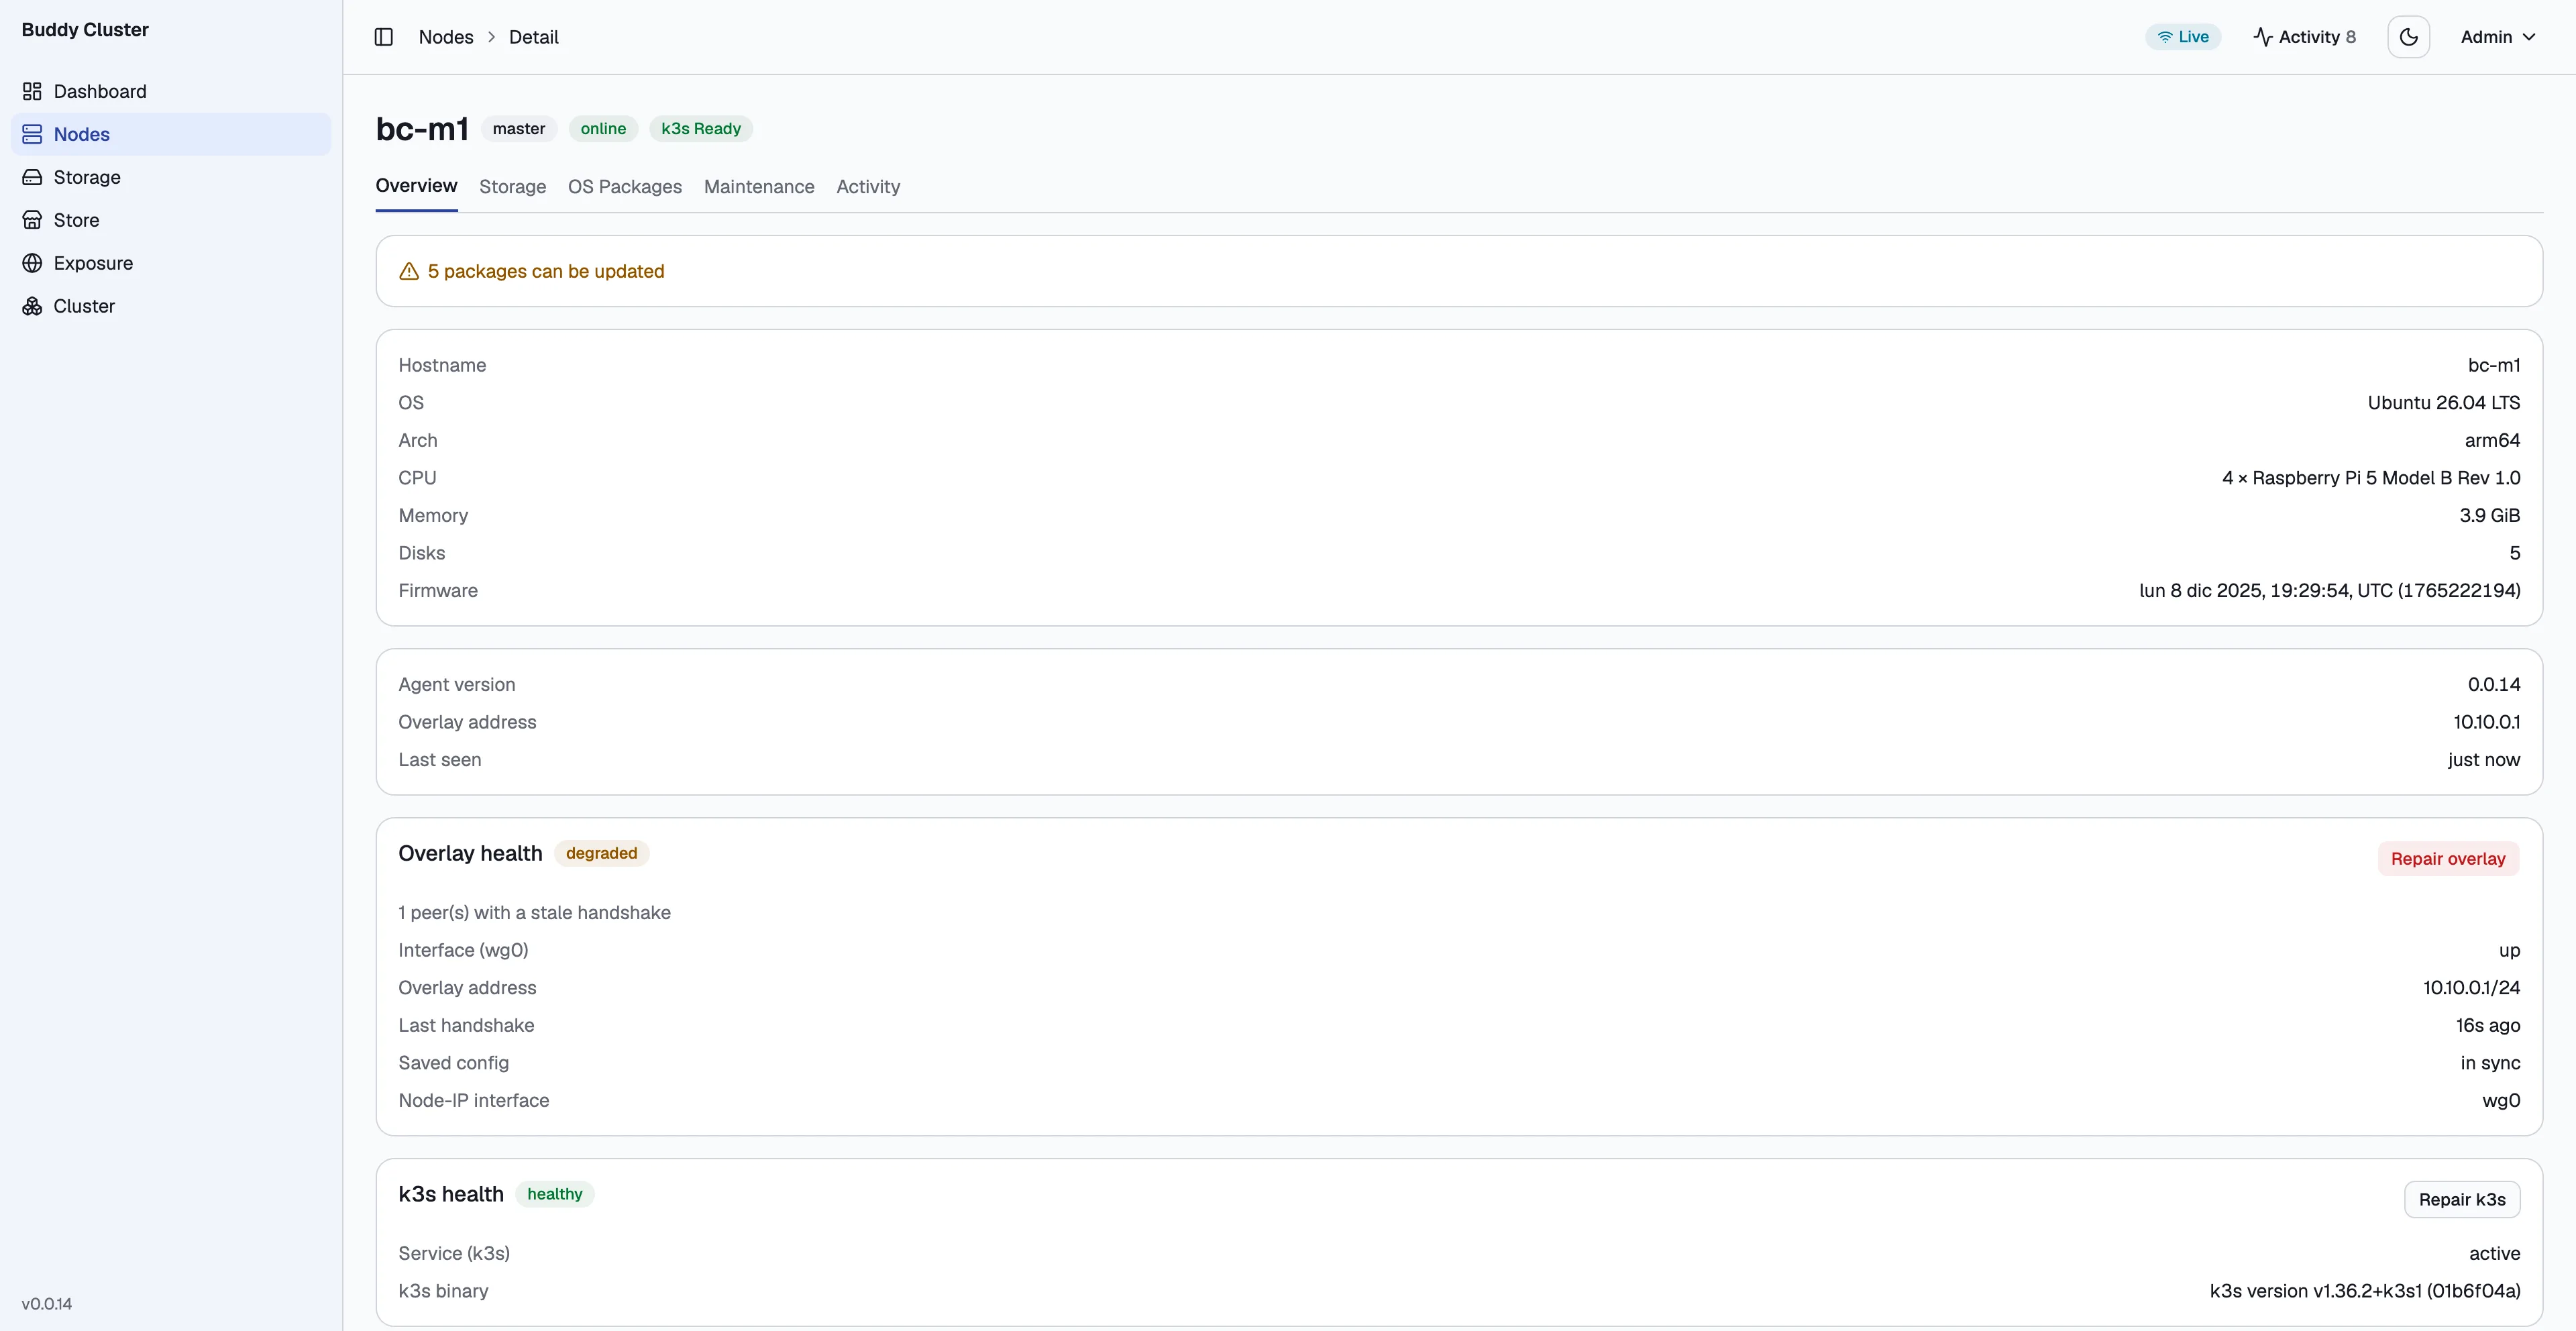This screenshot has height=1331, width=2576.
Task: Switch to the node Storage tab
Action: (x=513, y=187)
